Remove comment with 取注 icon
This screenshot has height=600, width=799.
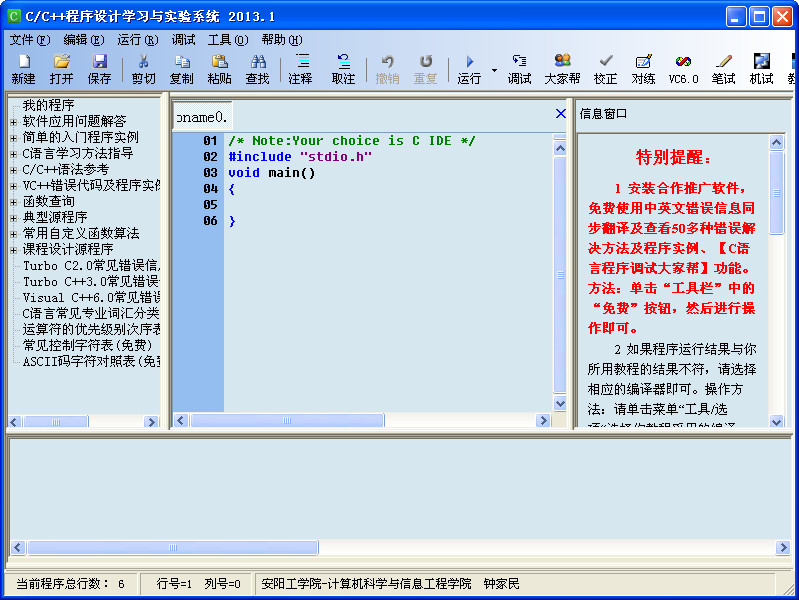click(343, 69)
